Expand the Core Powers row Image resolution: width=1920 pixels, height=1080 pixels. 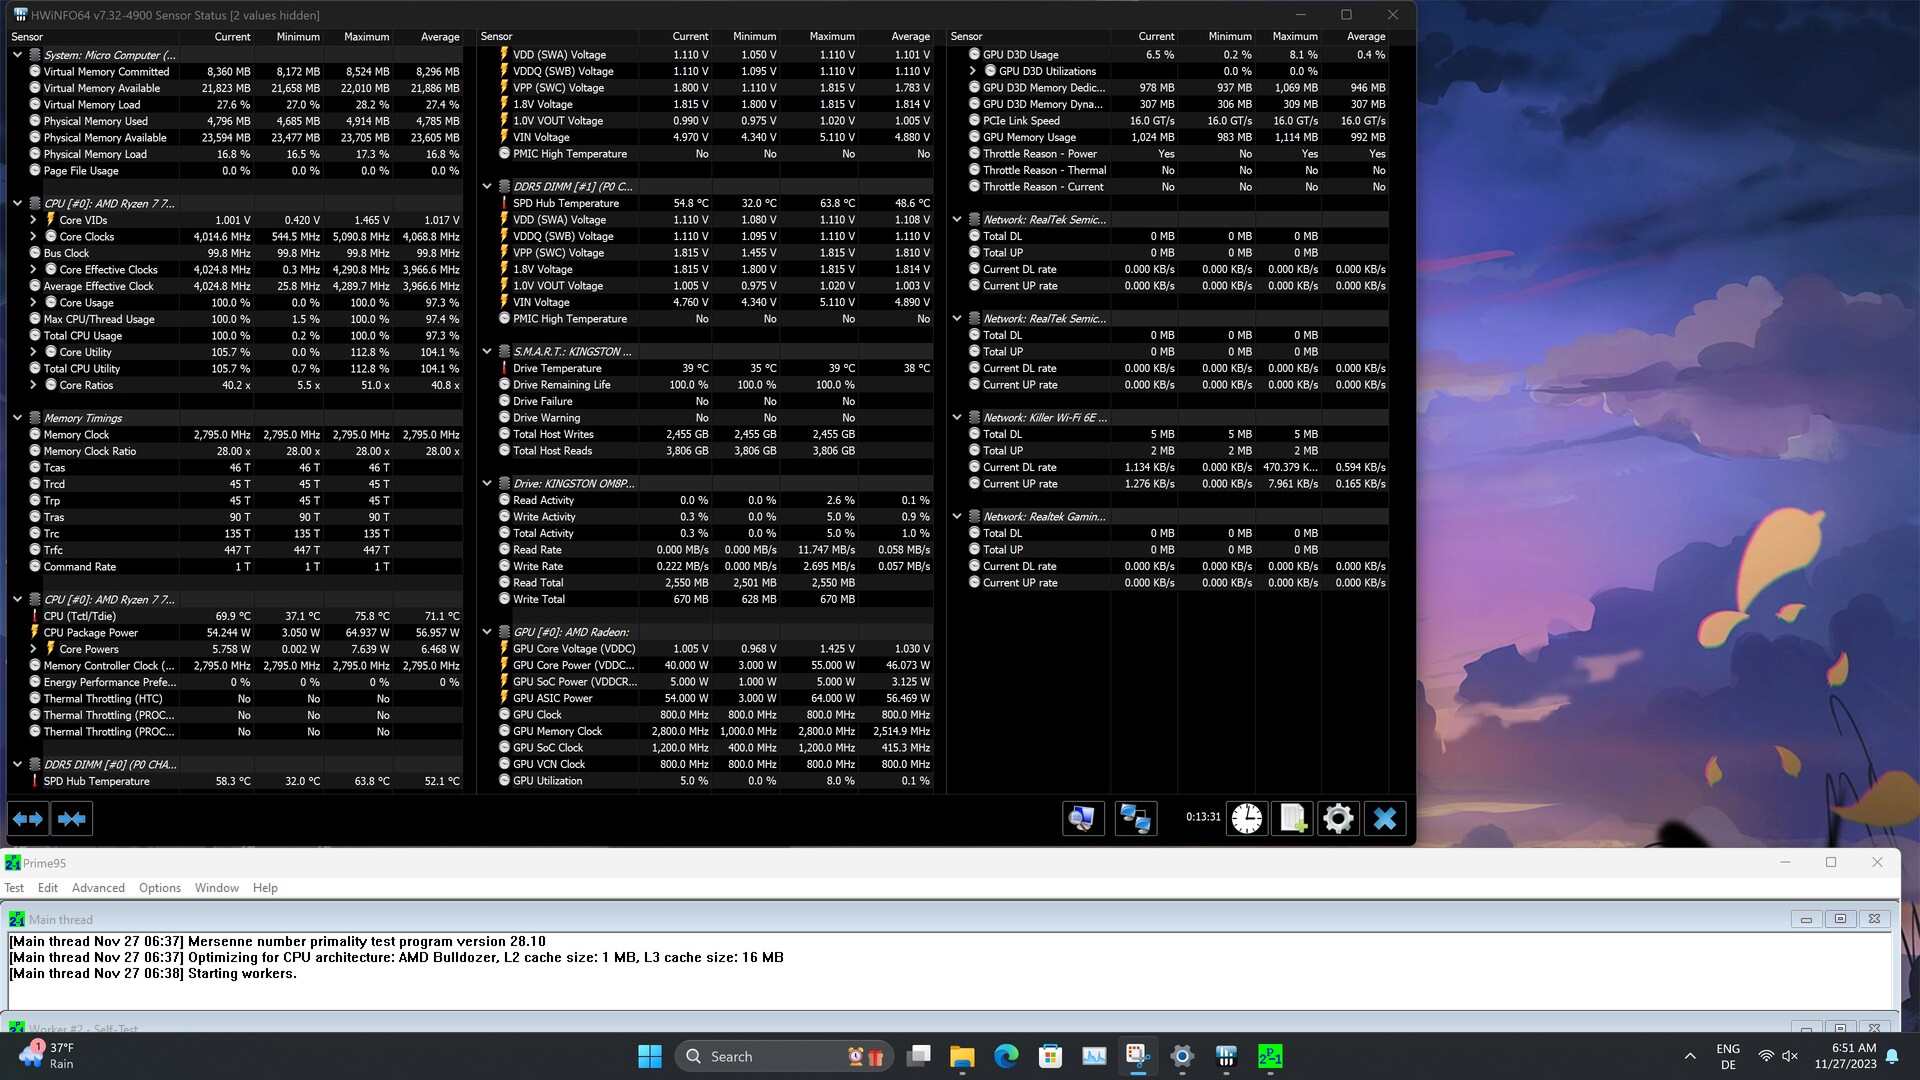click(x=33, y=649)
